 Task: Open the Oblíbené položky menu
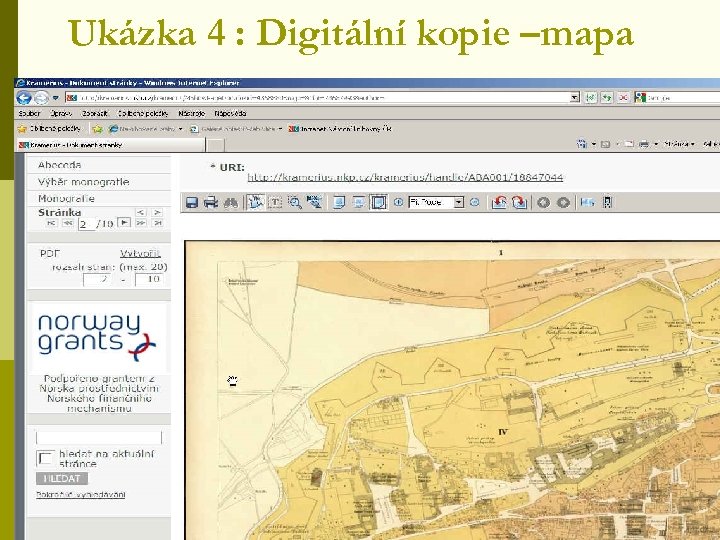click(143, 113)
